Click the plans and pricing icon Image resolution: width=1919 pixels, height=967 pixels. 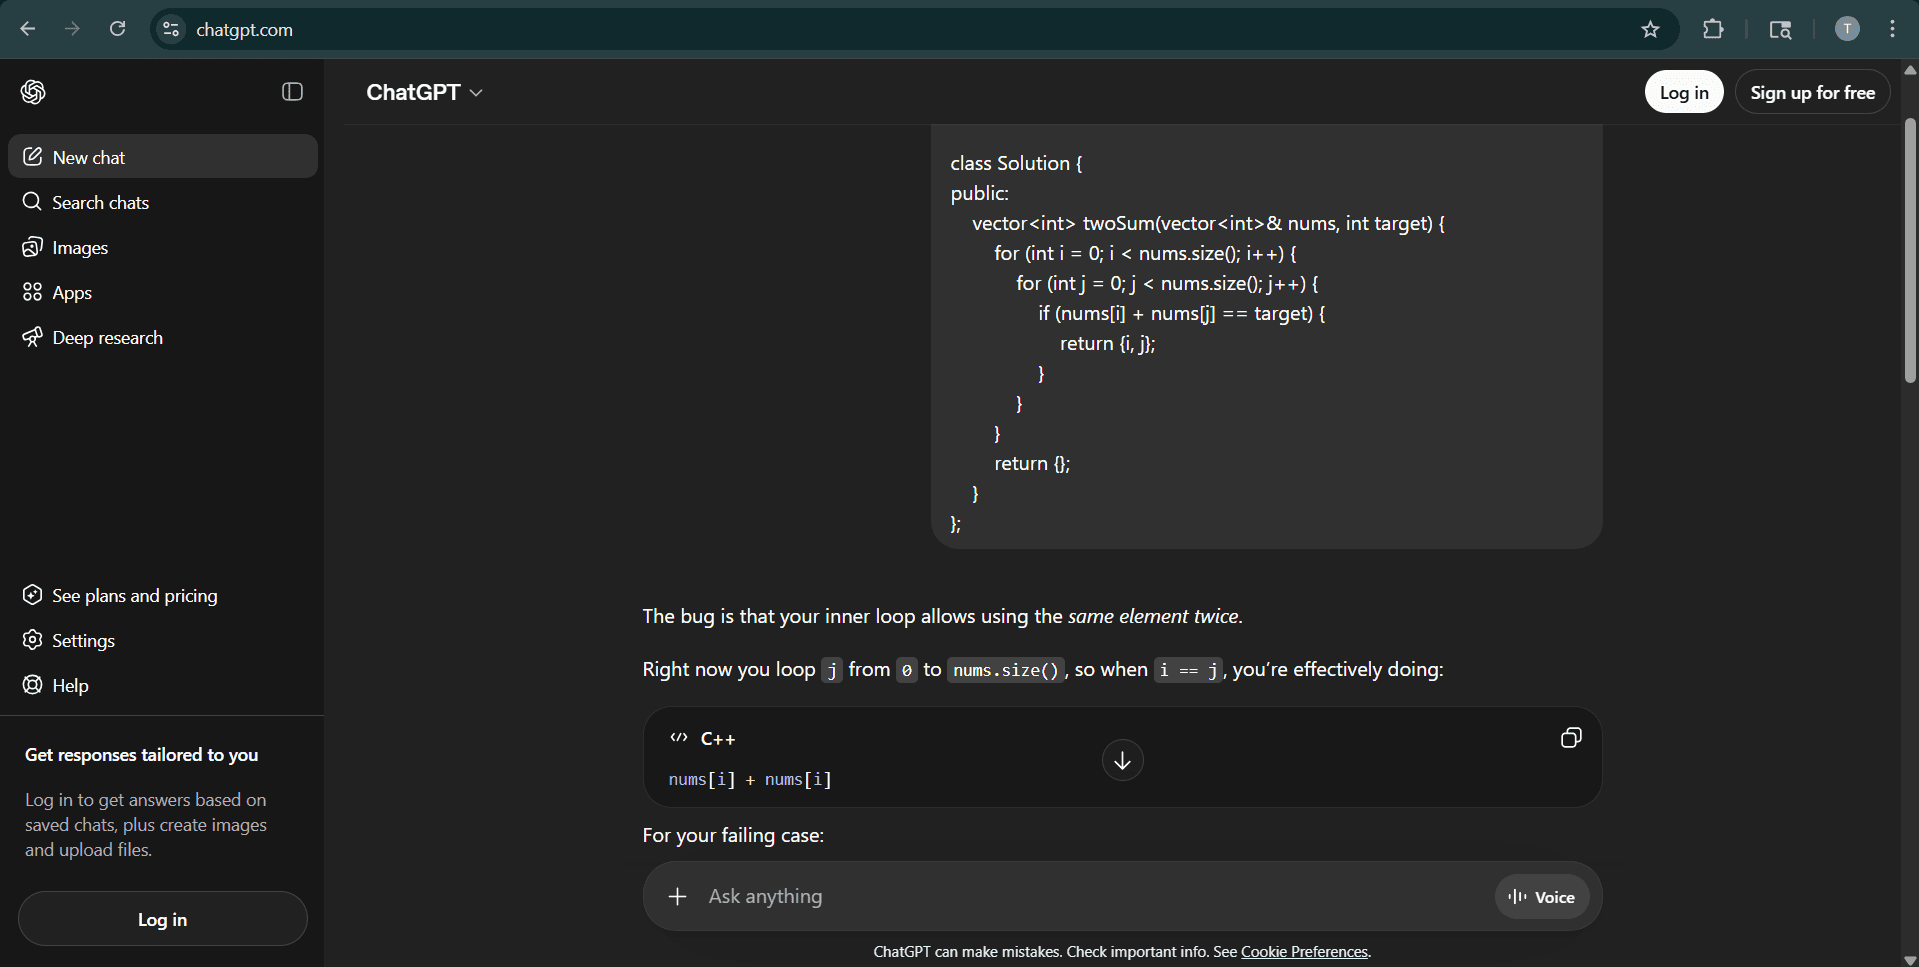pyautogui.click(x=32, y=595)
